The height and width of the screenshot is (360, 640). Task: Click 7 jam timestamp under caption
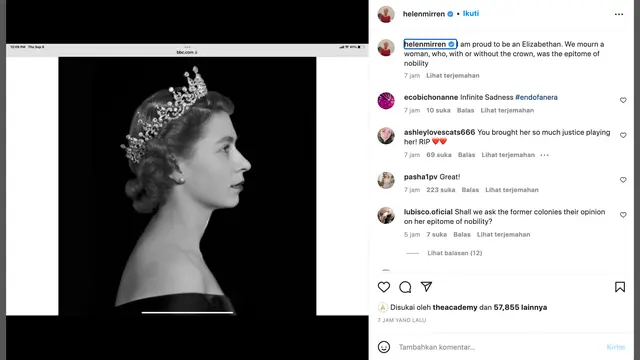point(412,76)
